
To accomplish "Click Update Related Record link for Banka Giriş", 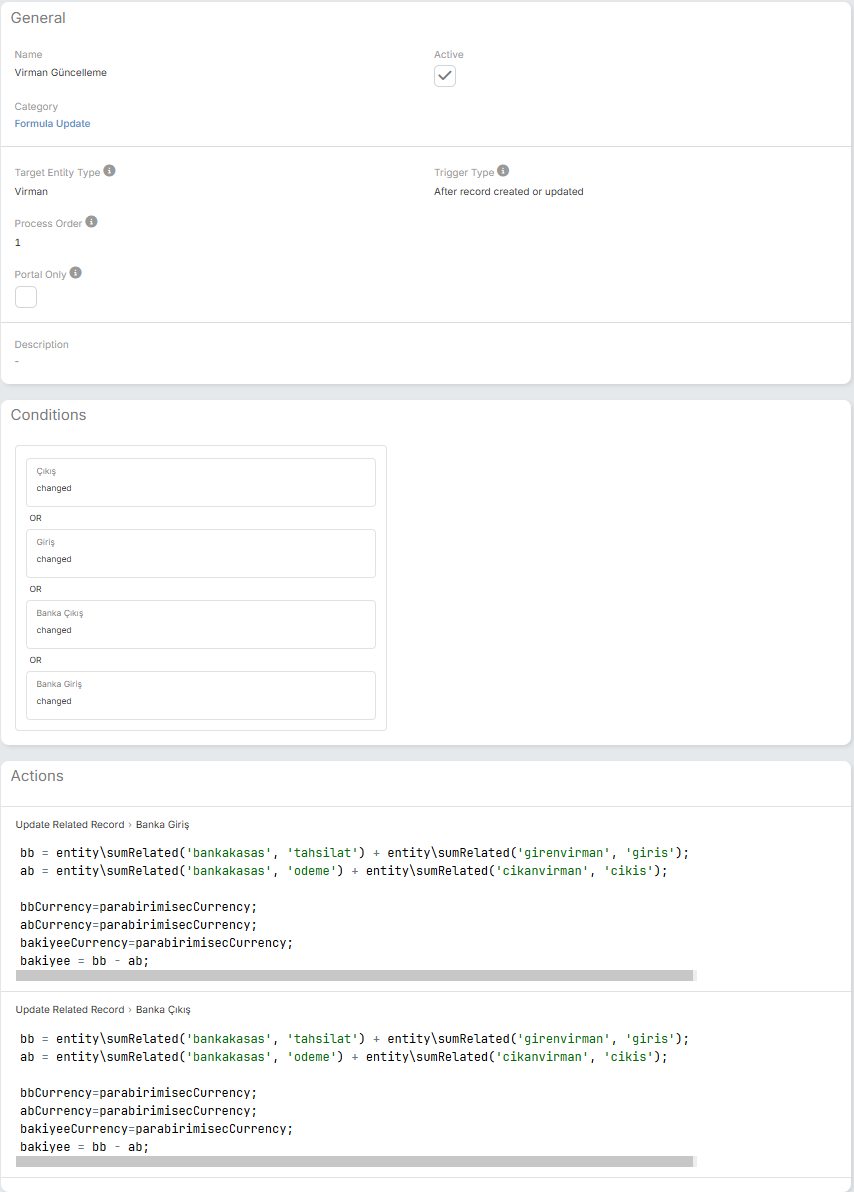I will 70,825.
